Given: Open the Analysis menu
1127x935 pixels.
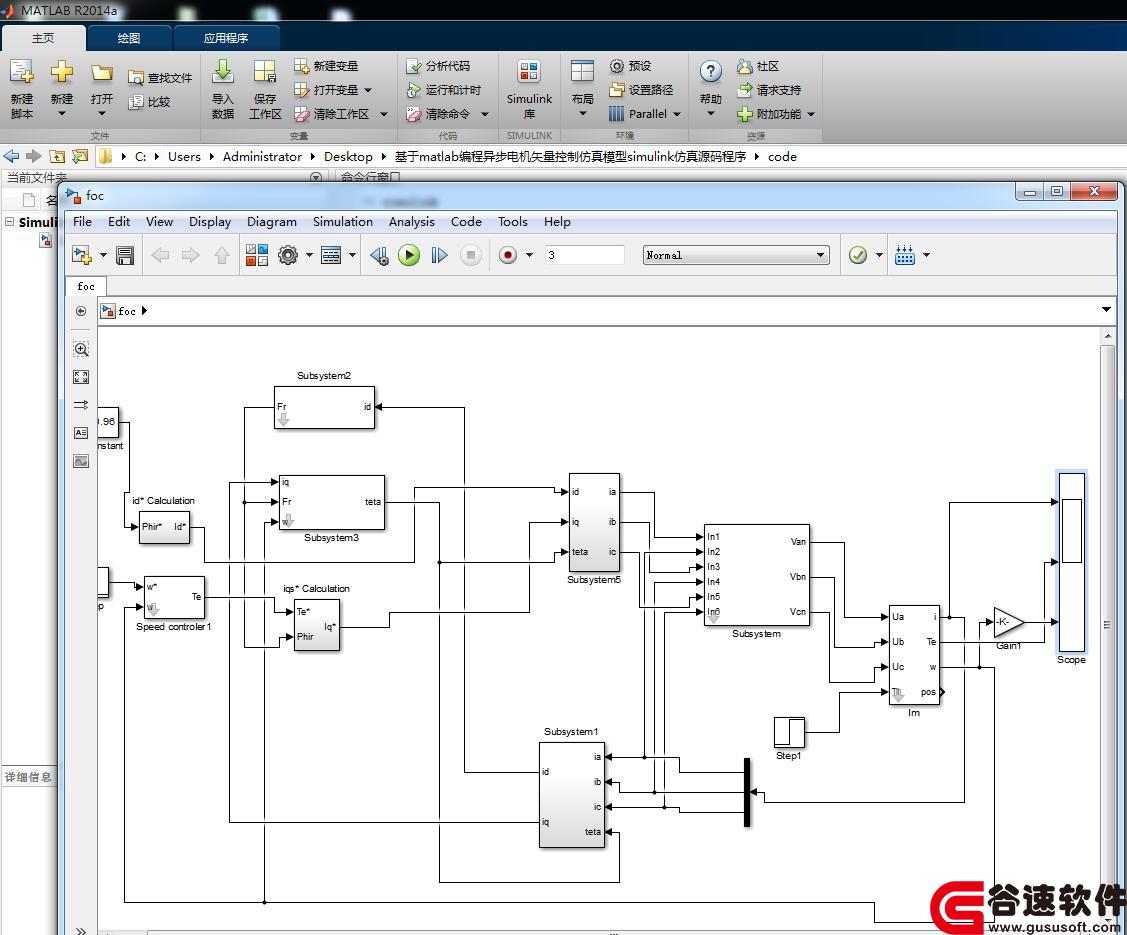Looking at the screenshot, I should 412,222.
